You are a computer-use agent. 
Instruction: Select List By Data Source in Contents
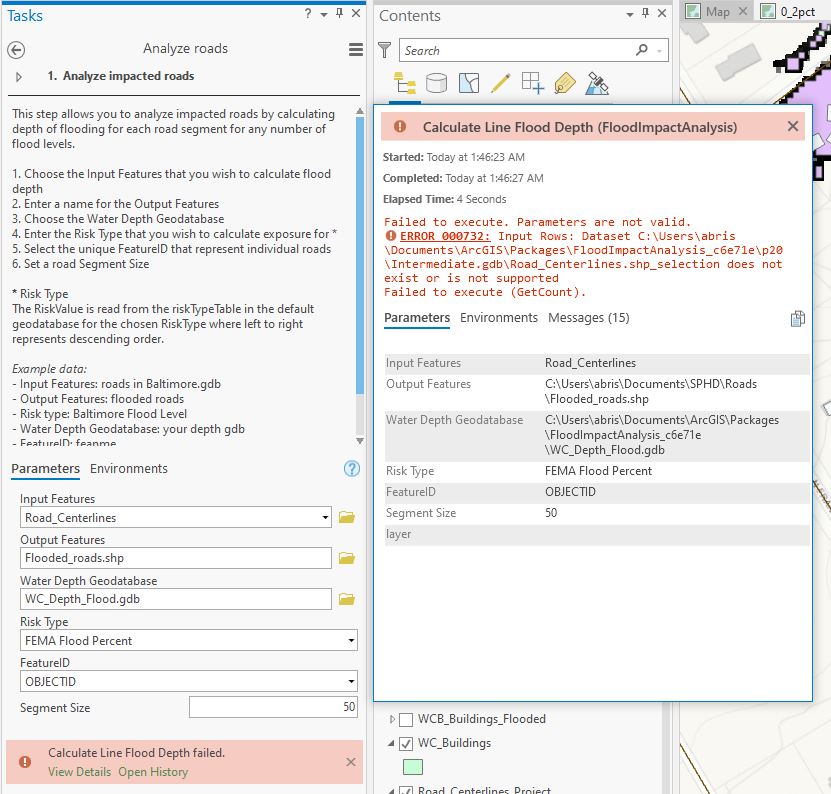tap(436, 83)
